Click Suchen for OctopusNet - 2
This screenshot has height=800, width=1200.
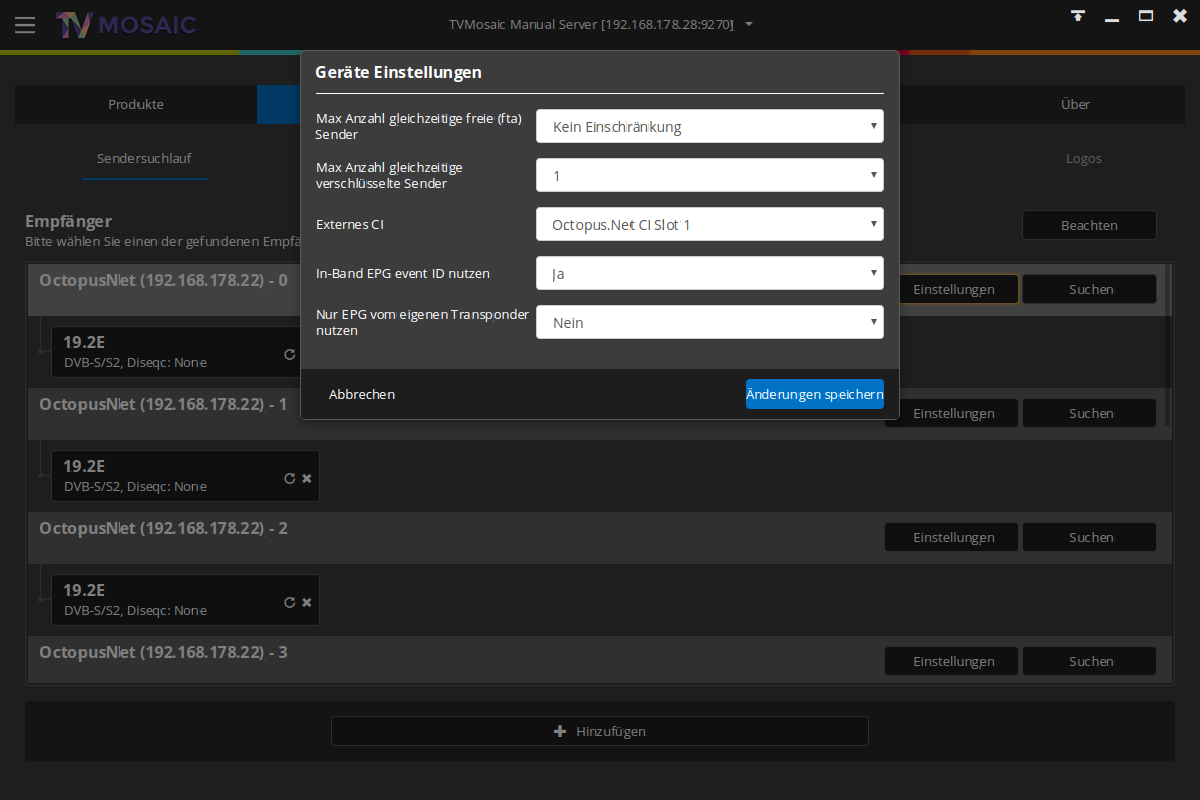tap(1090, 537)
